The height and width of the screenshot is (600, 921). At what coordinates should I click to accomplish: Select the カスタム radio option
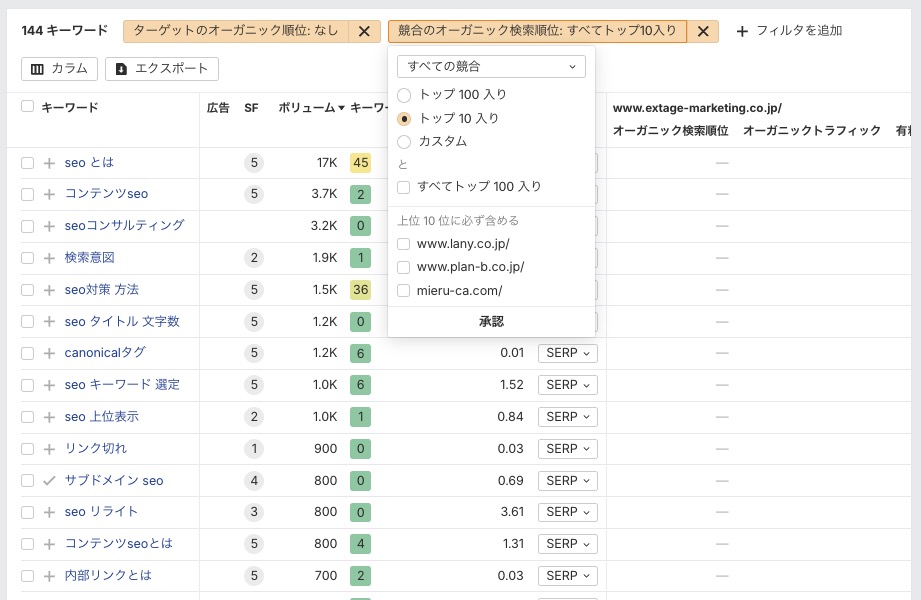(x=404, y=142)
